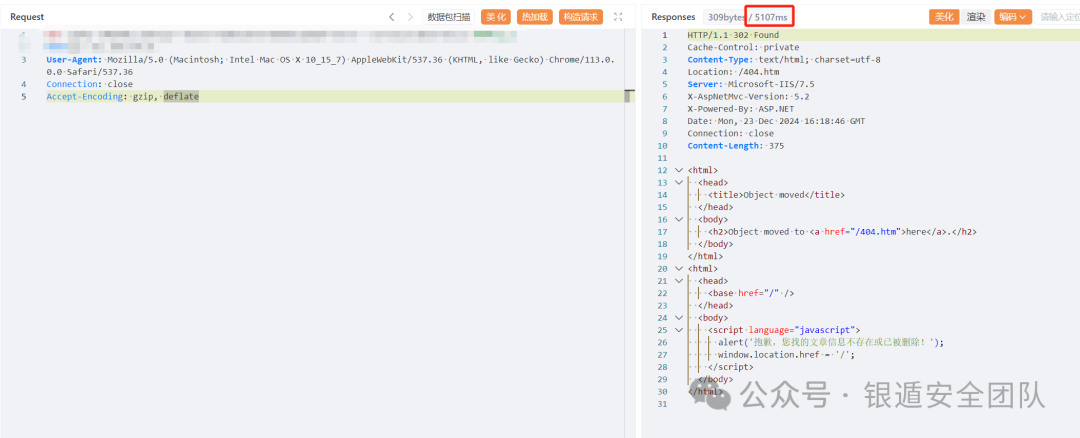Click the alert( statement on line 26
The width and height of the screenshot is (1080, 438).
tap(831, 342)
